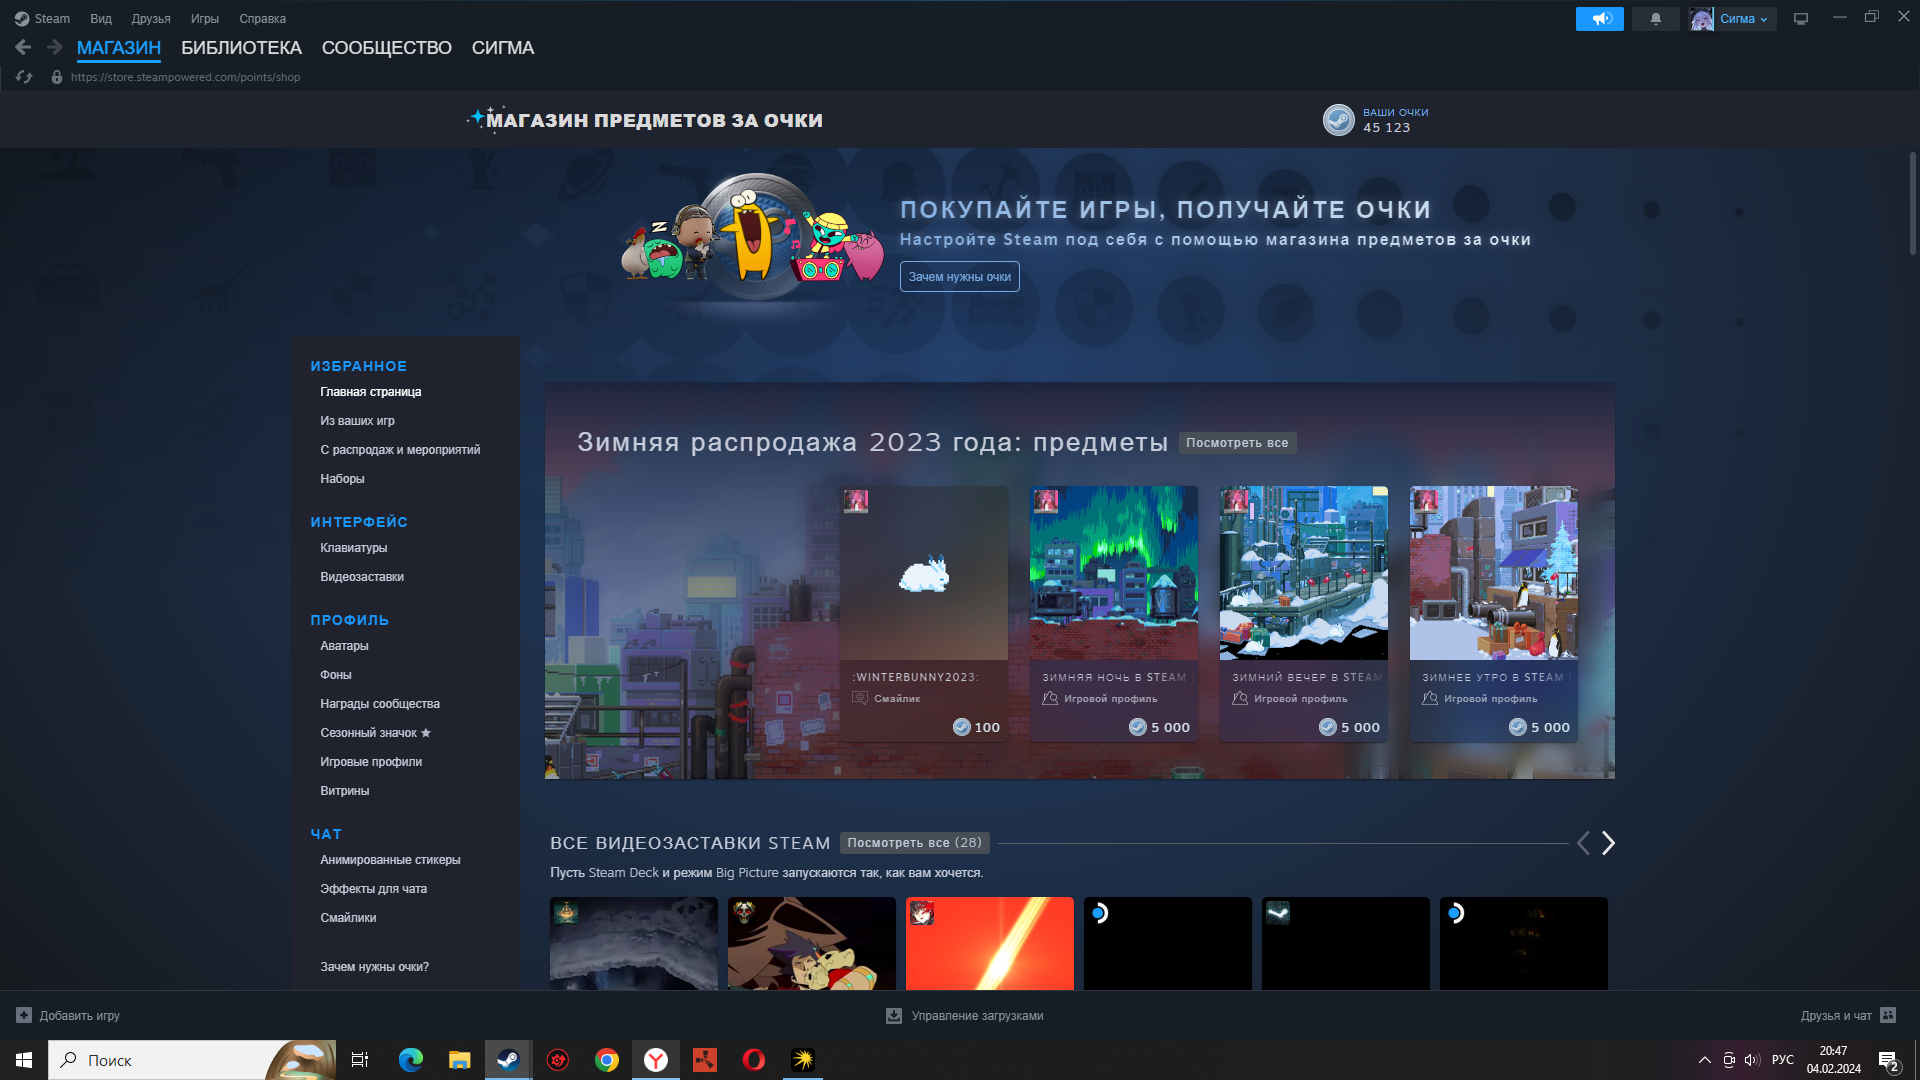Switch to Big Picture mode icon
1920x1080 pixels.
click(1801, 18)
